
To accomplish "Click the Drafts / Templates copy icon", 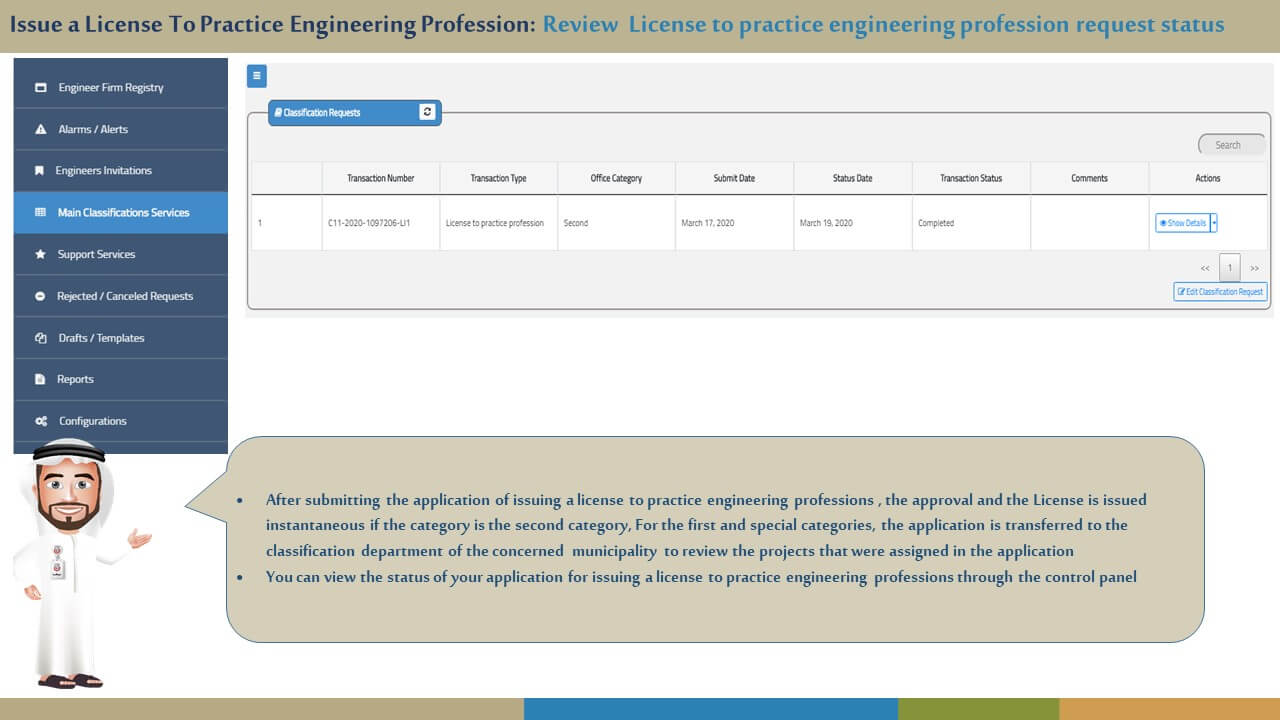I will [41, 338].
